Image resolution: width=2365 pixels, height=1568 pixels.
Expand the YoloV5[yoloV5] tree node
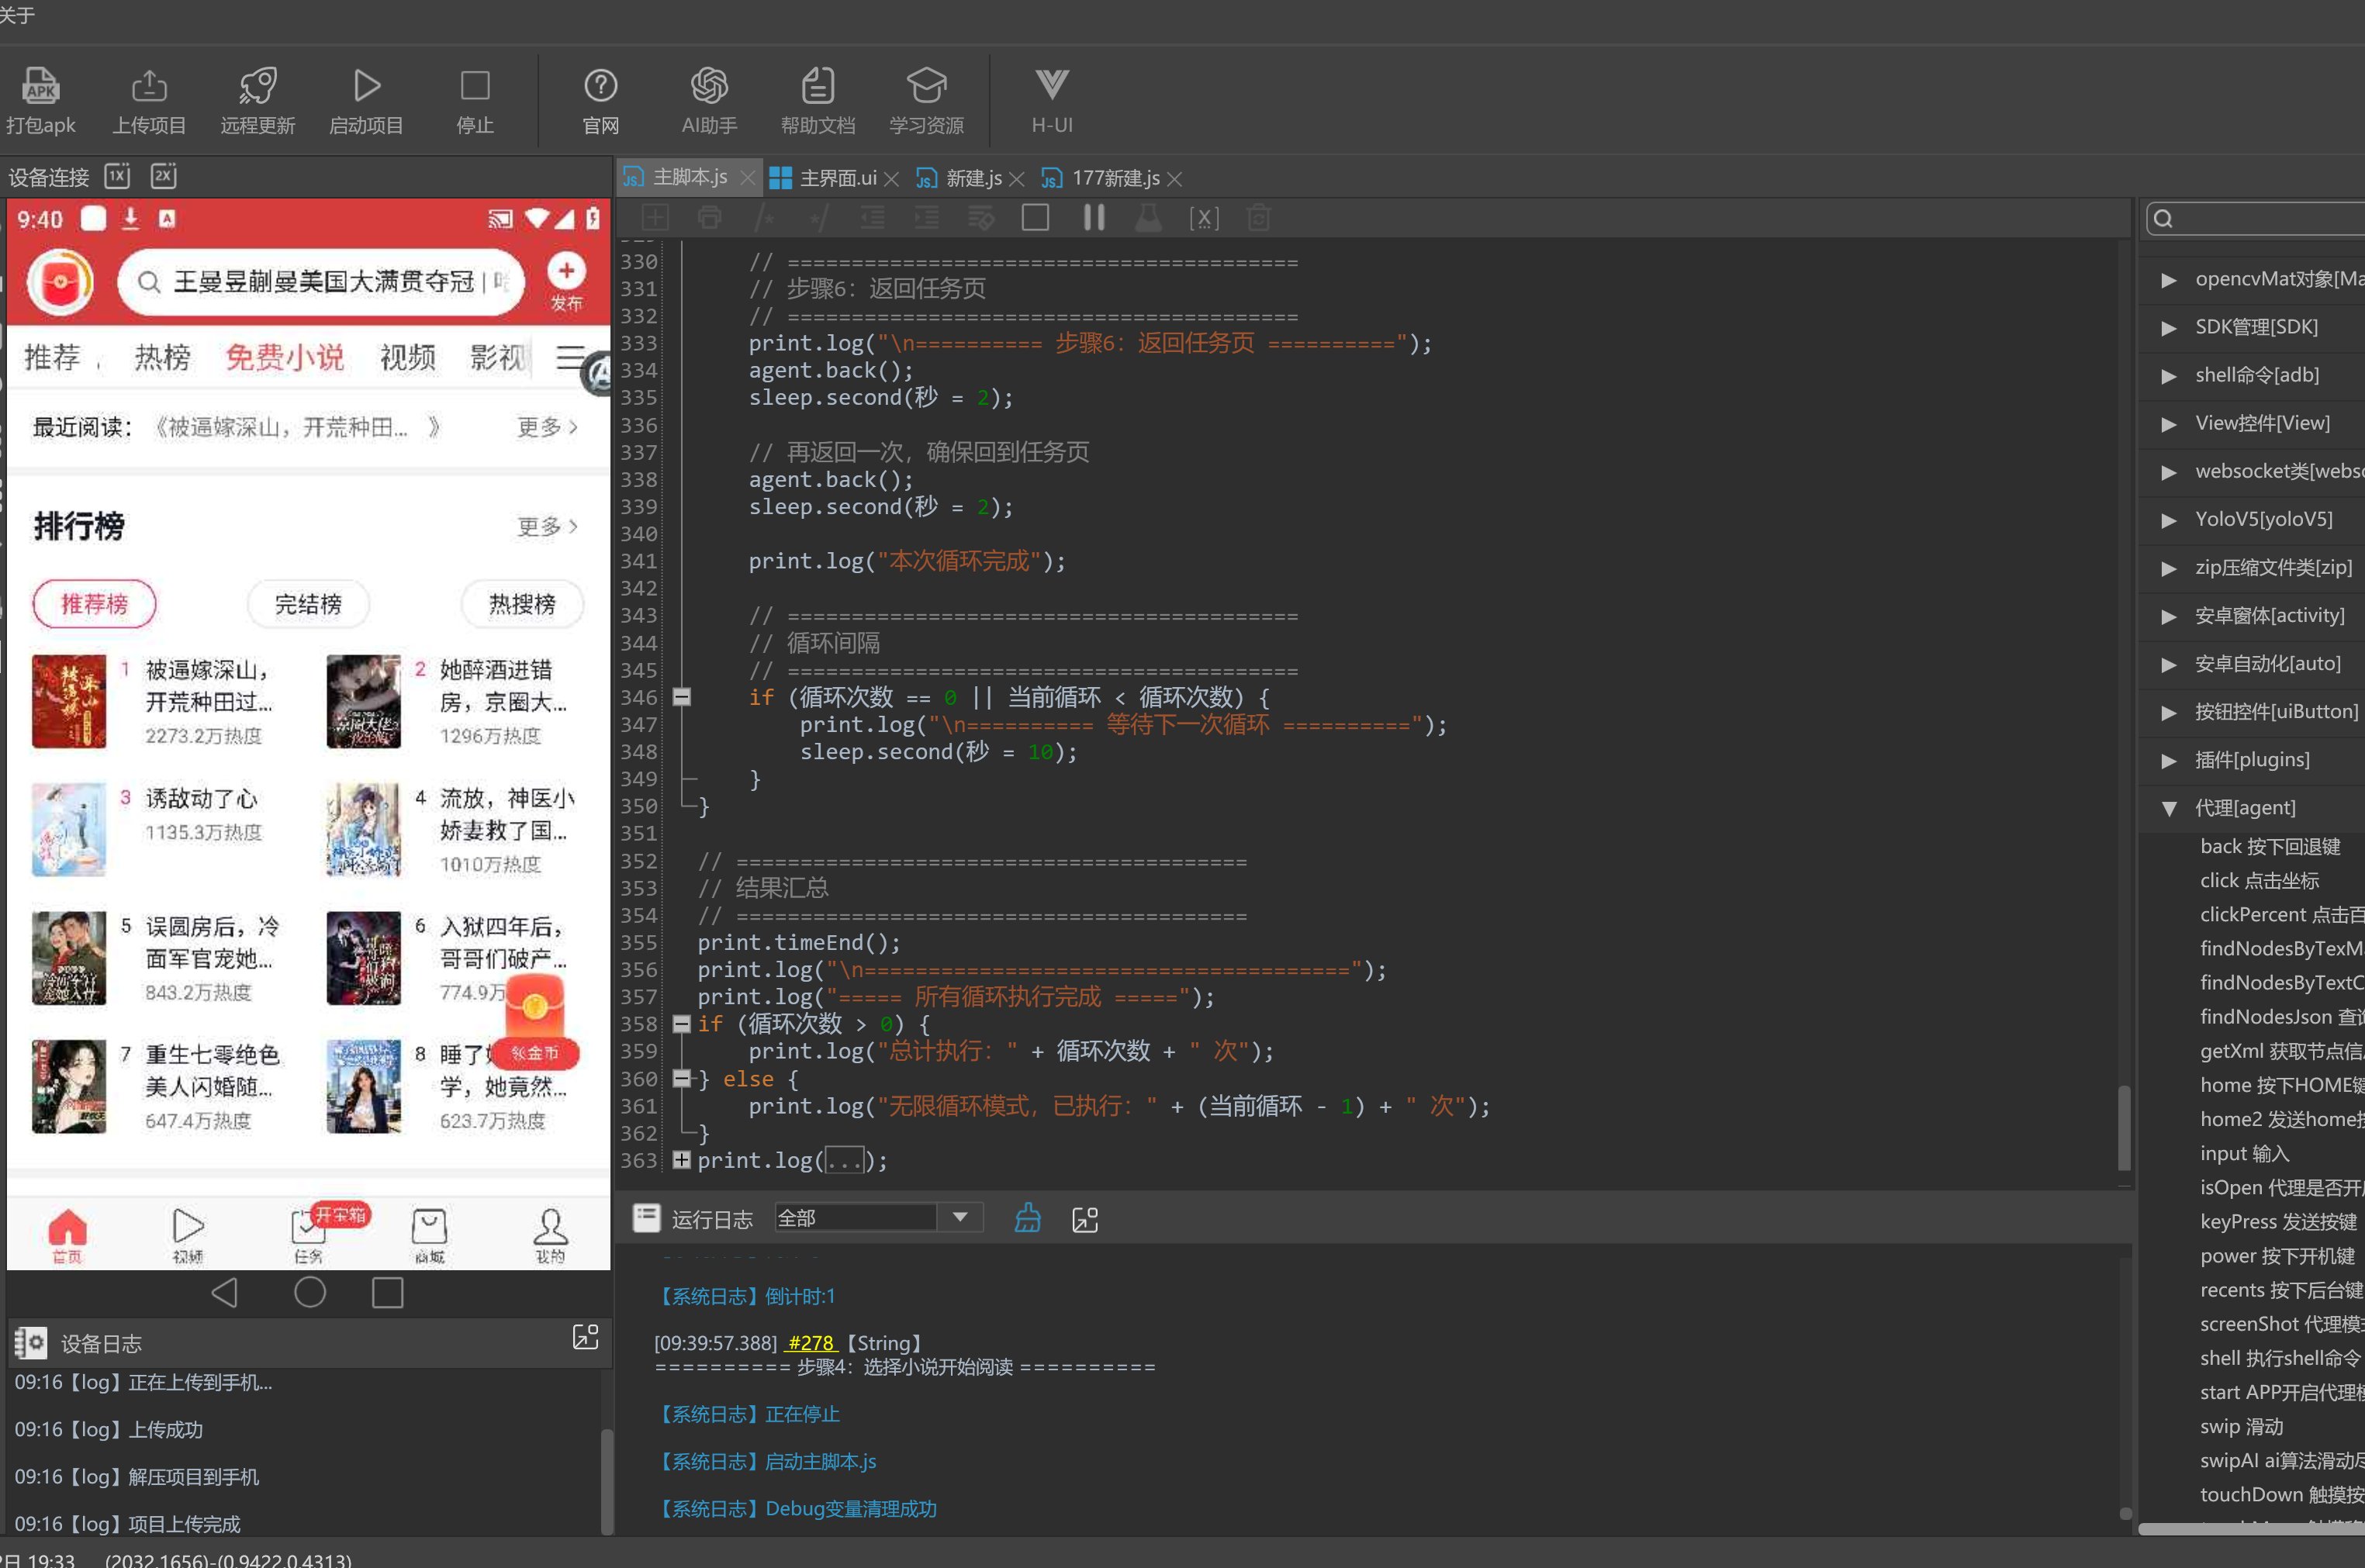[x=2169, y=519]
